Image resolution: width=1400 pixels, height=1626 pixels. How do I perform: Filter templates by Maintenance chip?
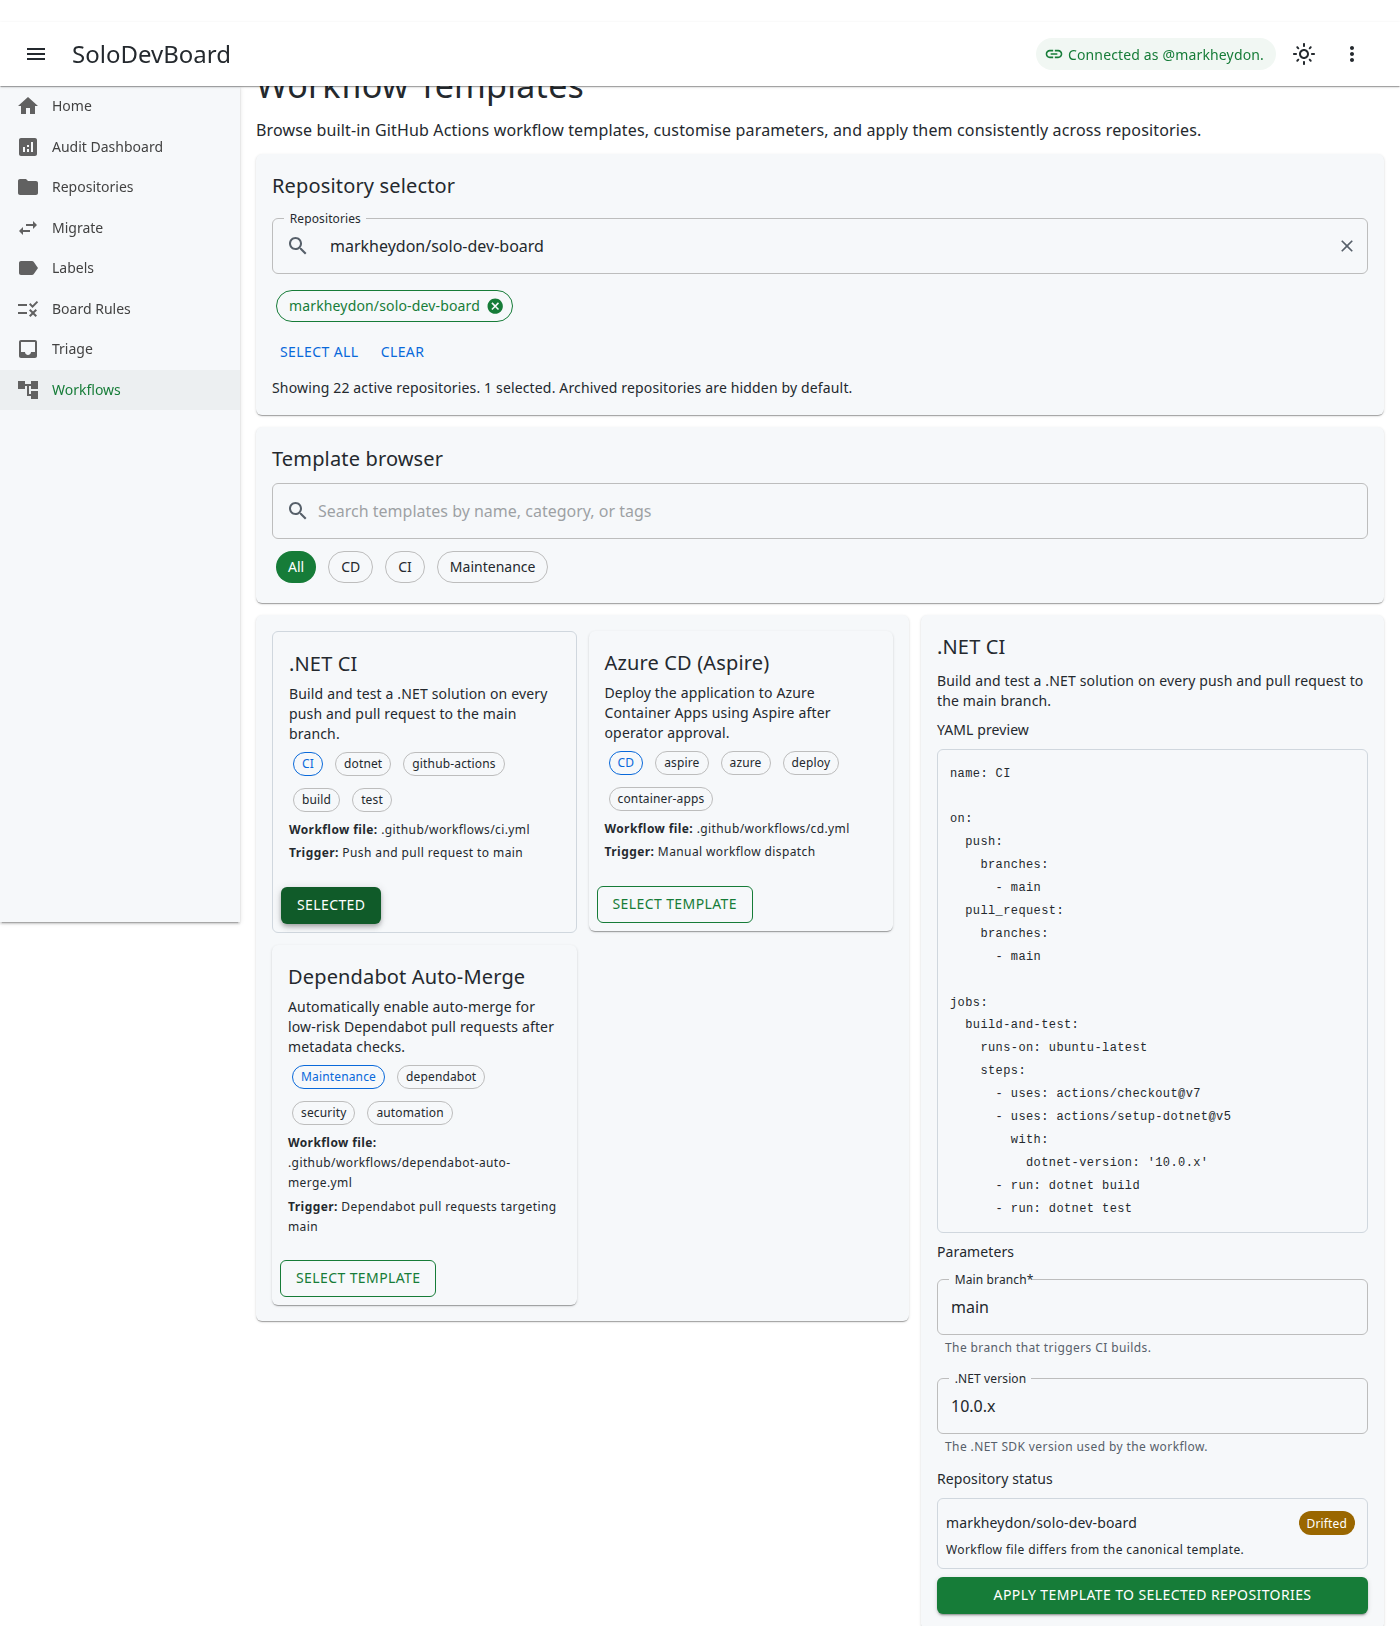click(x=492, y=567)
